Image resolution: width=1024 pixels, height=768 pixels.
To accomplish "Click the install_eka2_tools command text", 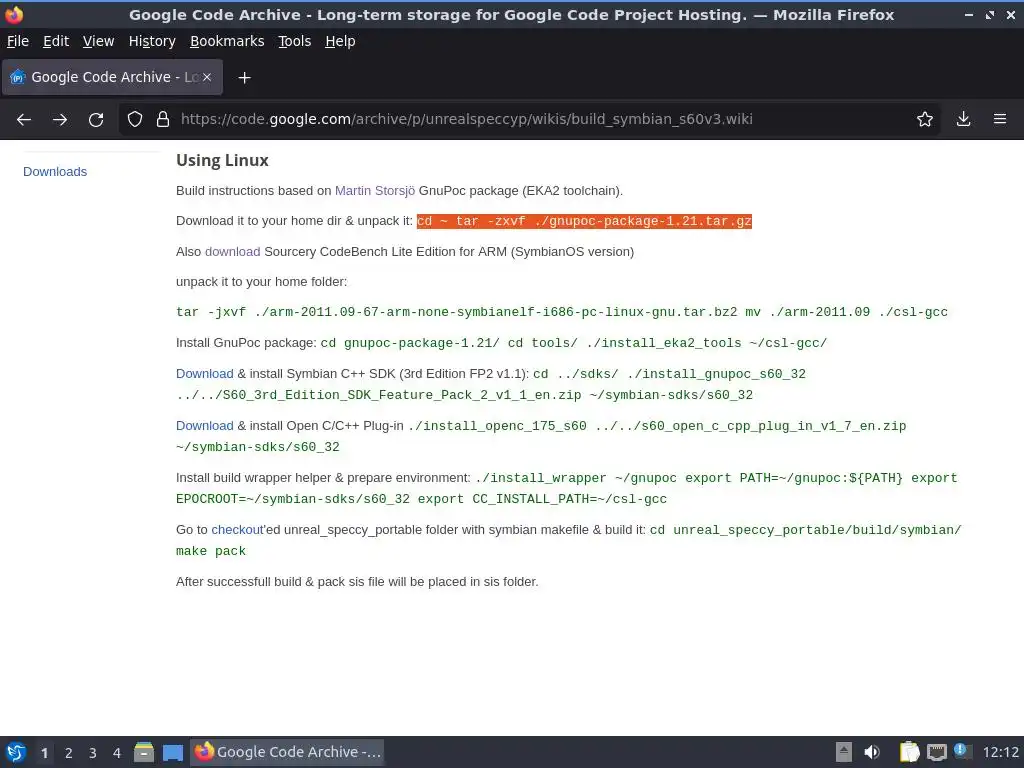I will click(573, 344).
